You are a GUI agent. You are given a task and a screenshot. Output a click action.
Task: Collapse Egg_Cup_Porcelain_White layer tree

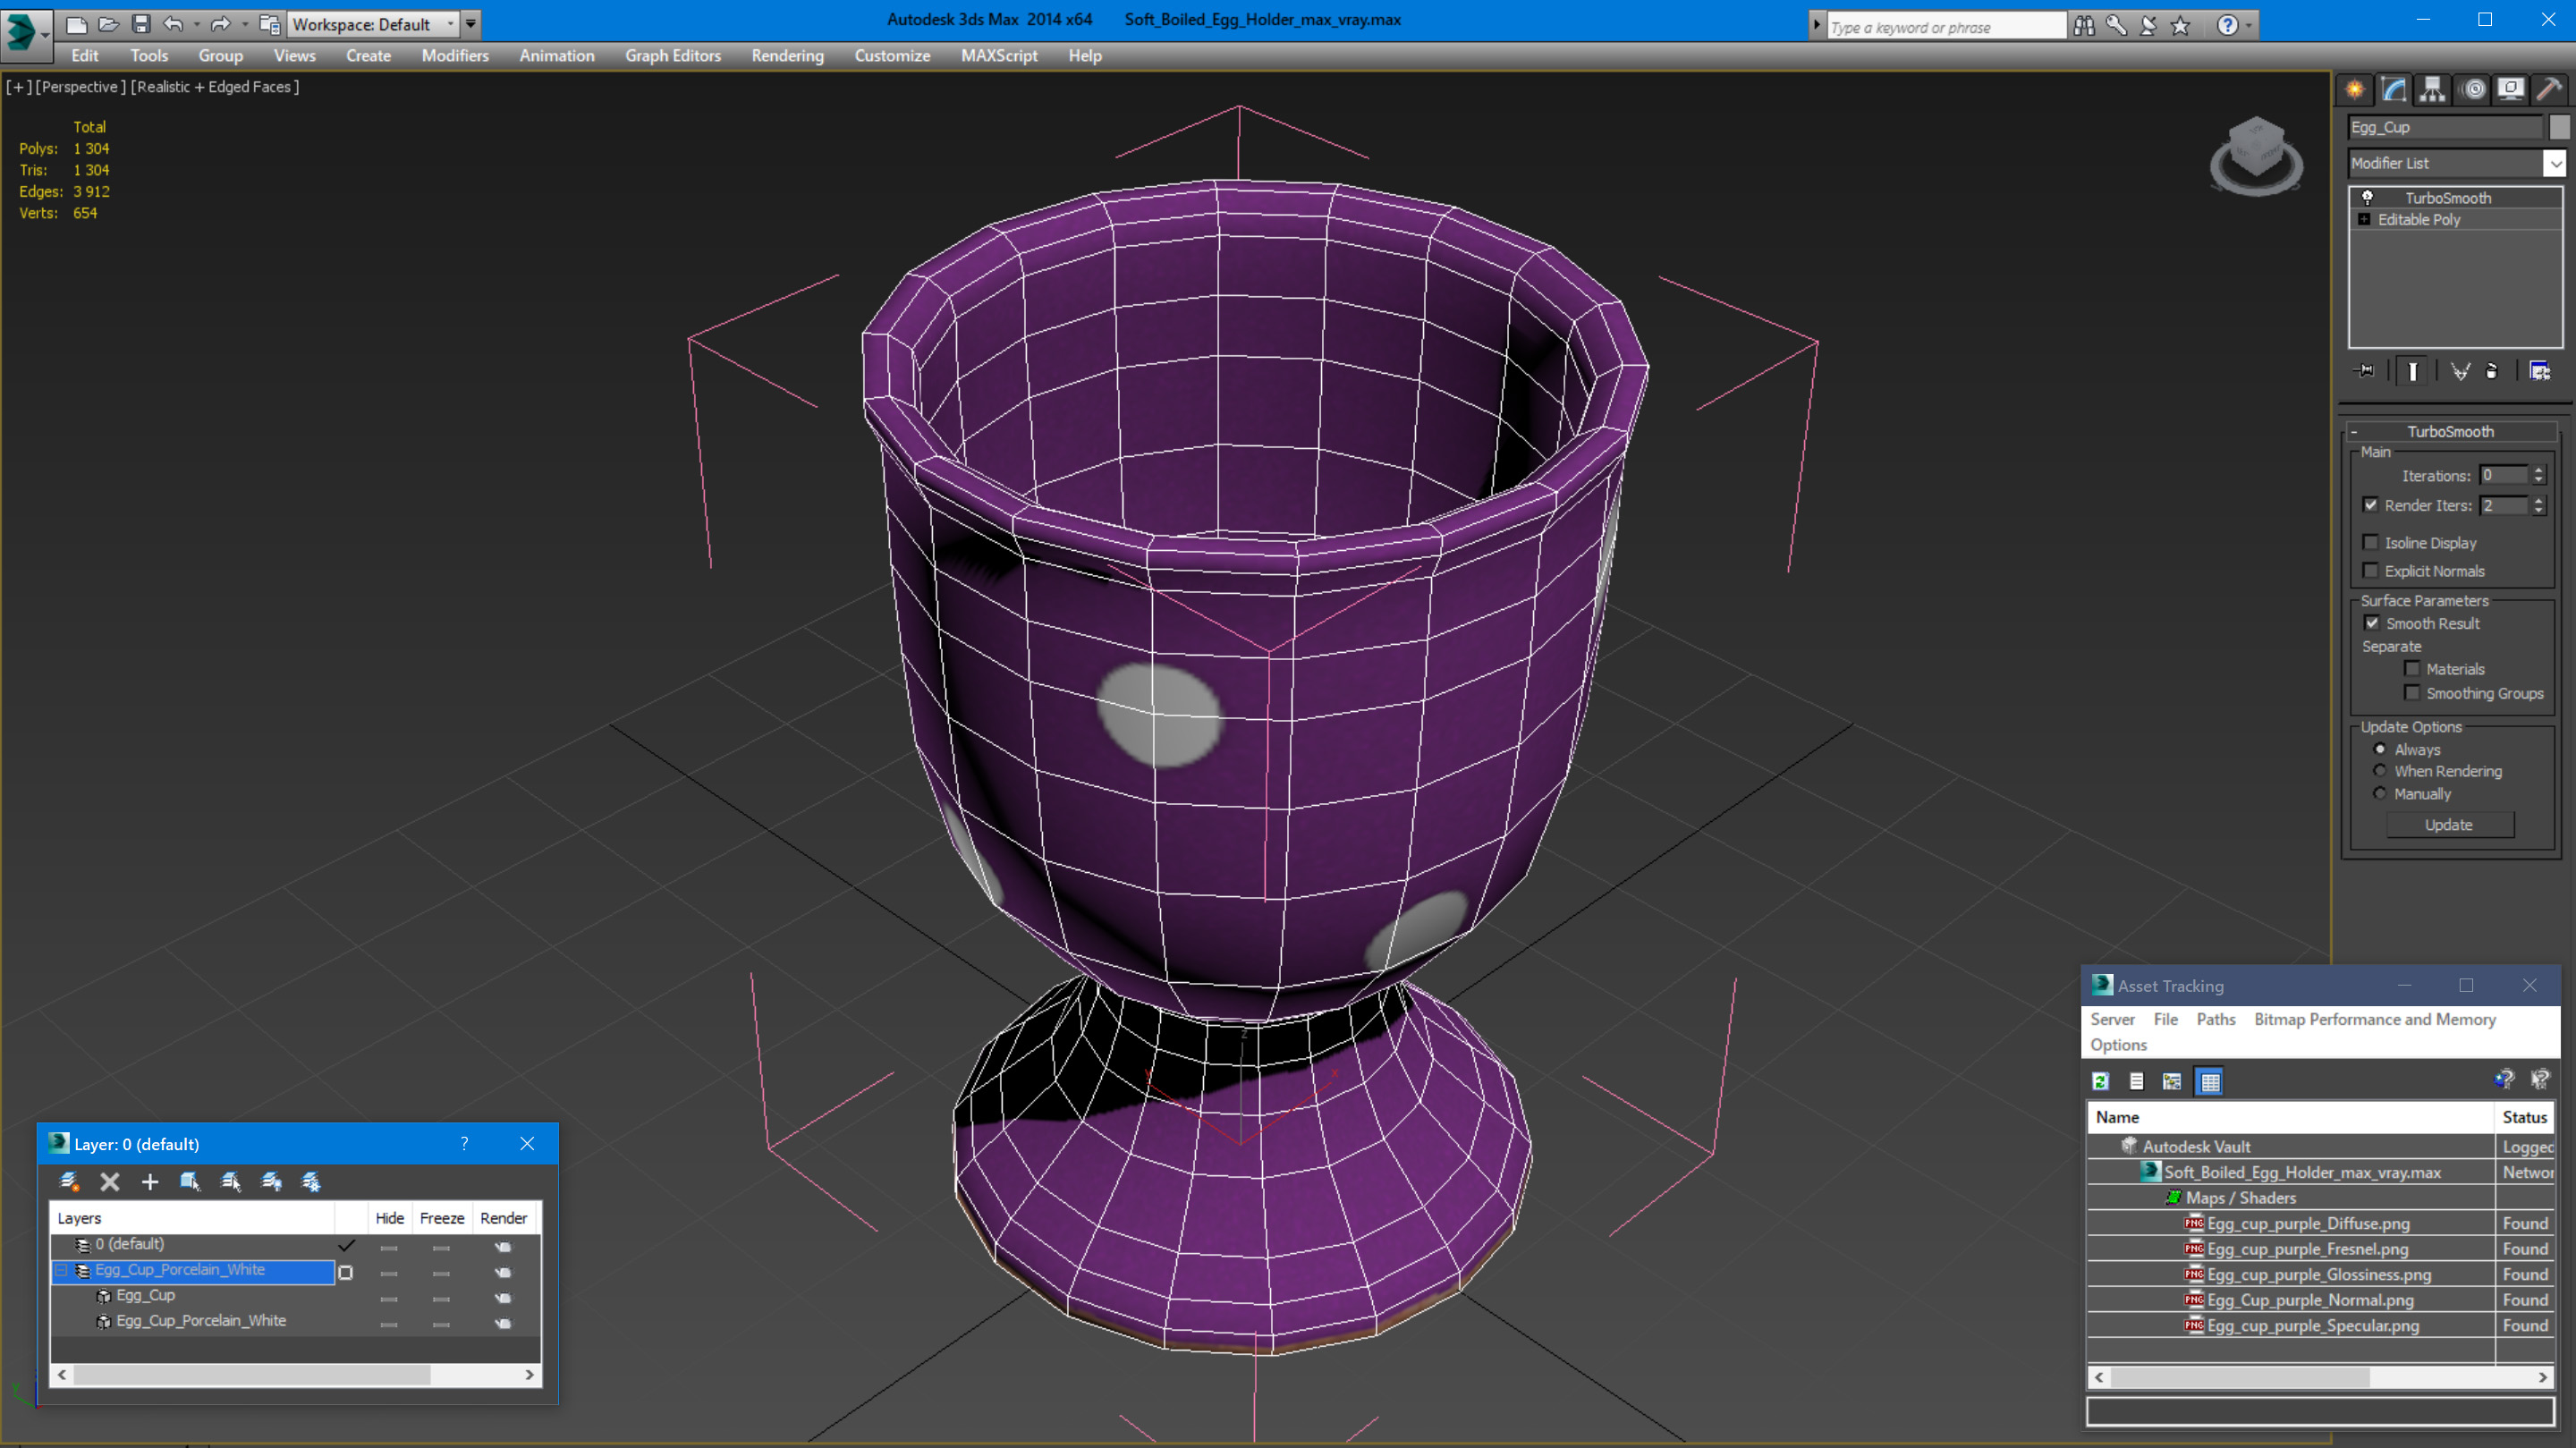61,1270
